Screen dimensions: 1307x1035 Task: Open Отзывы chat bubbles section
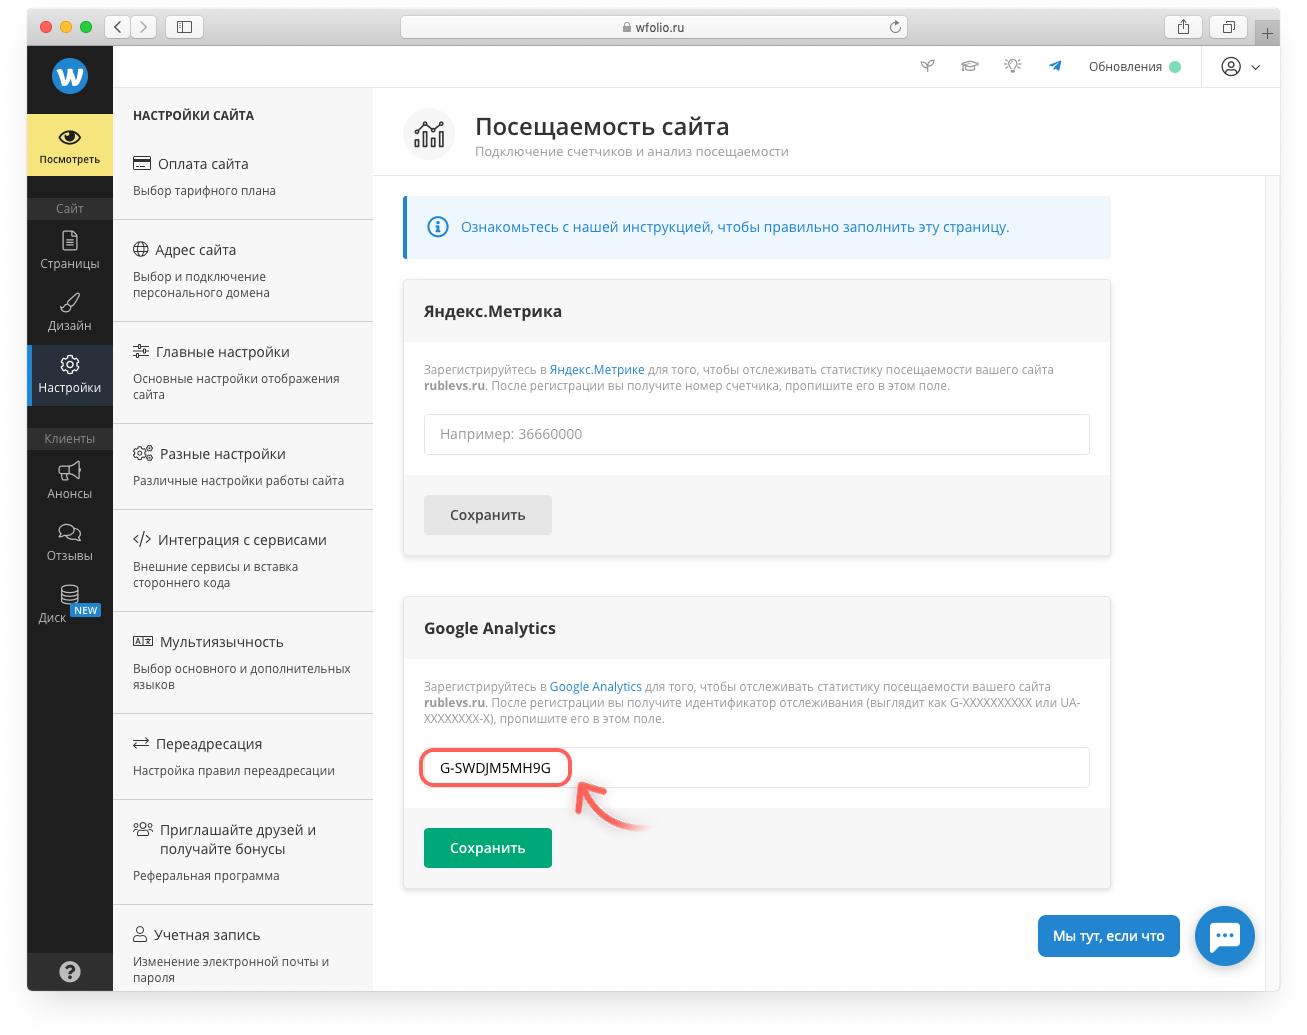pyautogui.click(x=70, y=542)
